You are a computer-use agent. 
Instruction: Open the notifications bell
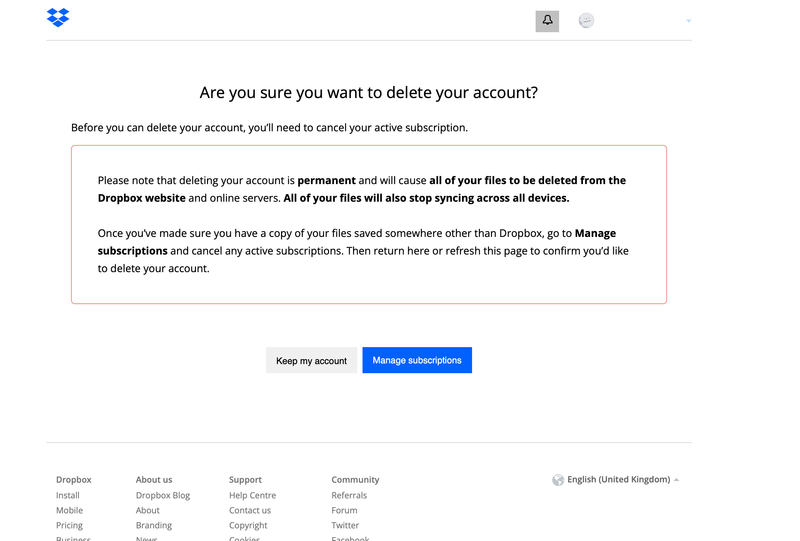click(547, 20)
